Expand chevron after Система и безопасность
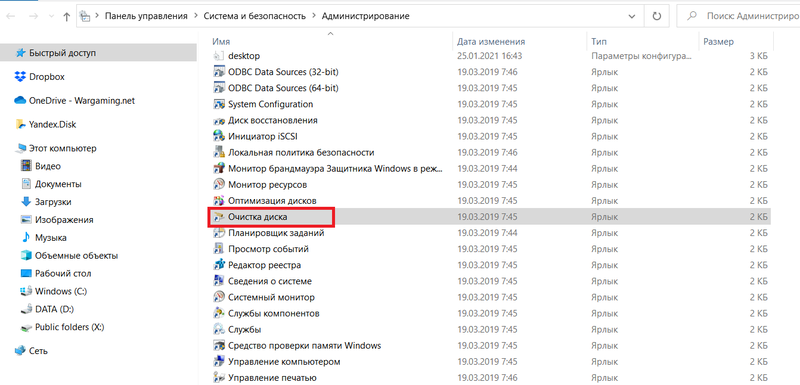Screen dimensions: 800x385 (x=314, y=16)
